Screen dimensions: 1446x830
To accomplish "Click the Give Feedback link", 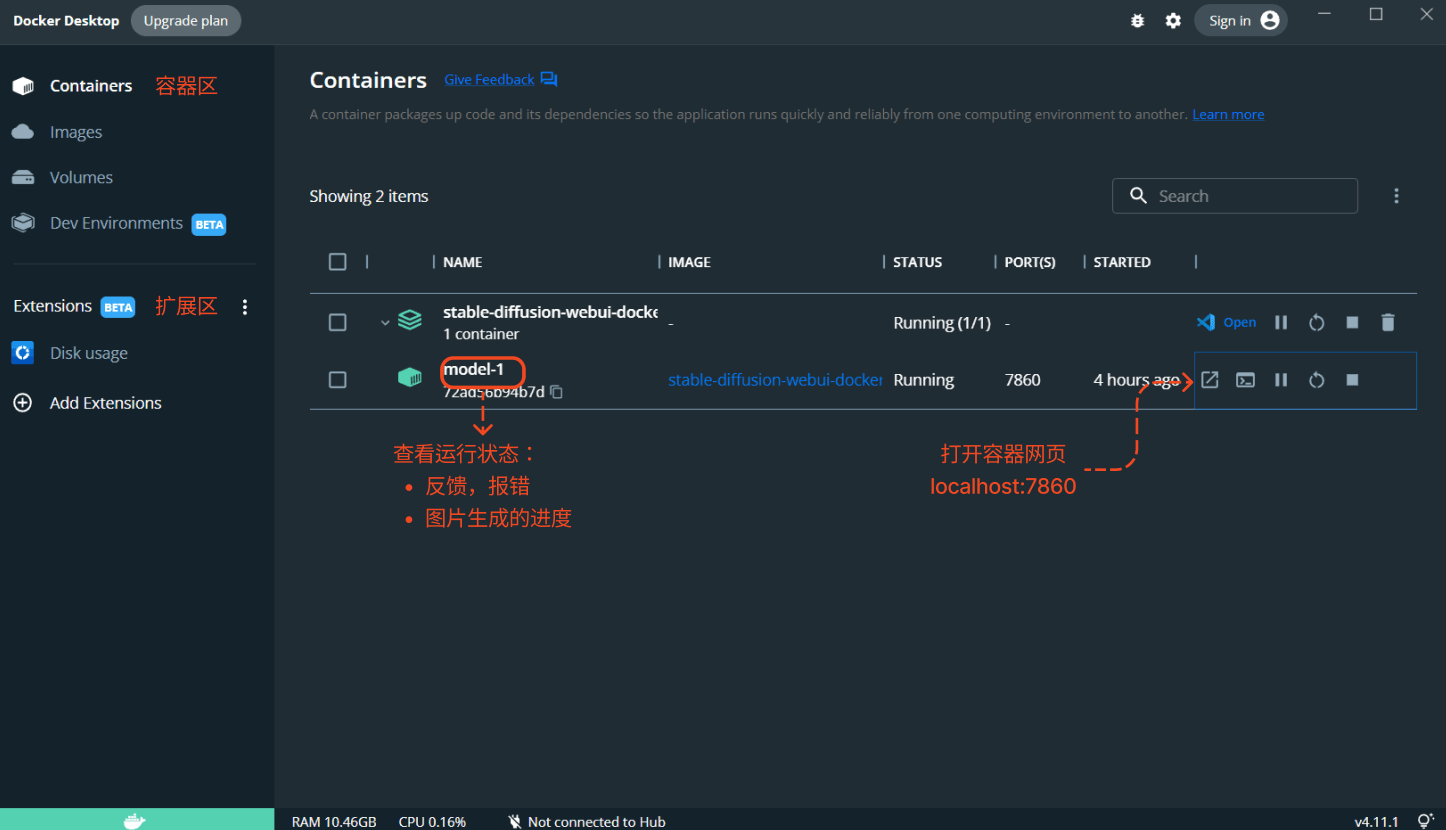I will [489, 79].
